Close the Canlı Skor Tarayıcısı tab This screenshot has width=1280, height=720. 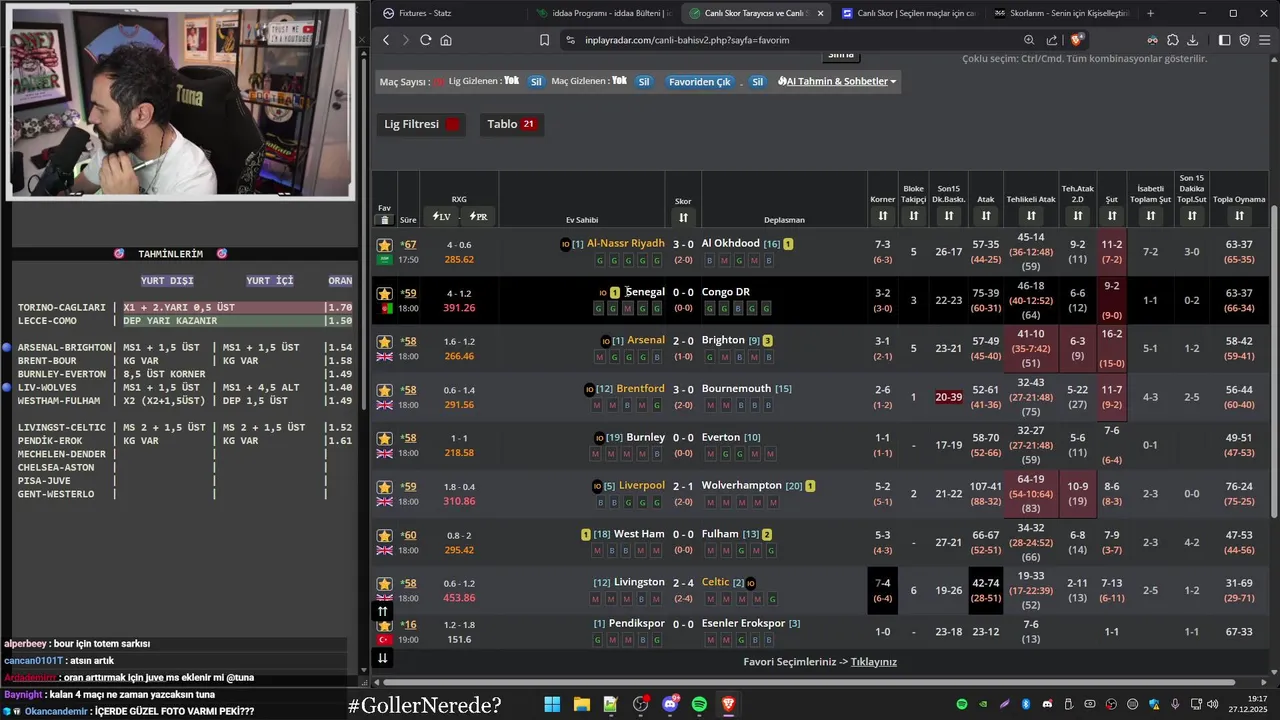click(x=821, y=13)
